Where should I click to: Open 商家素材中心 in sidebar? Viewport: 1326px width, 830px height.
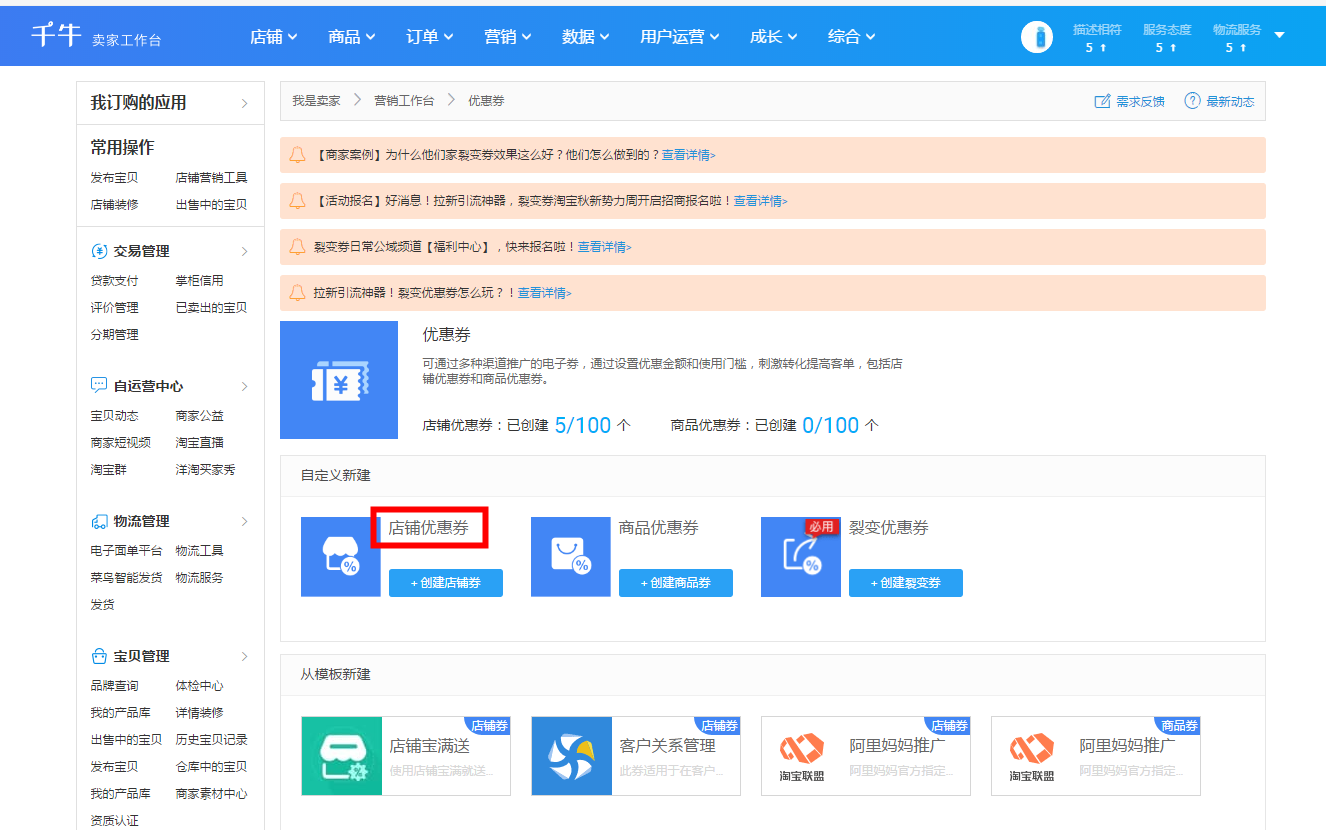click(211, 794)
